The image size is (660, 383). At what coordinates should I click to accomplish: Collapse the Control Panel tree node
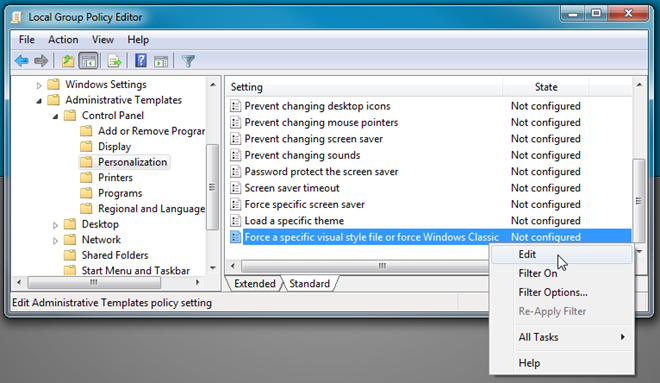[55, 117]
